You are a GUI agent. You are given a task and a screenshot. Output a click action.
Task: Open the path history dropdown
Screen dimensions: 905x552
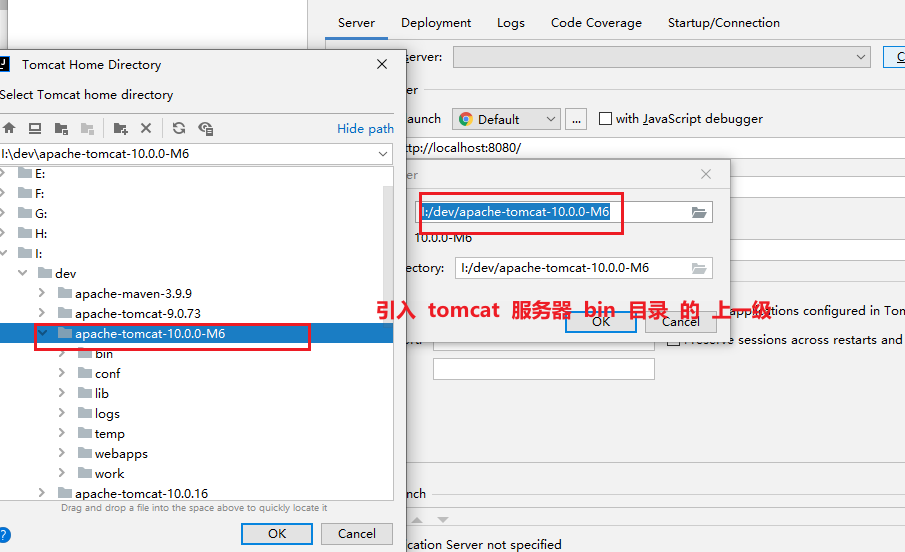(383, 154)
